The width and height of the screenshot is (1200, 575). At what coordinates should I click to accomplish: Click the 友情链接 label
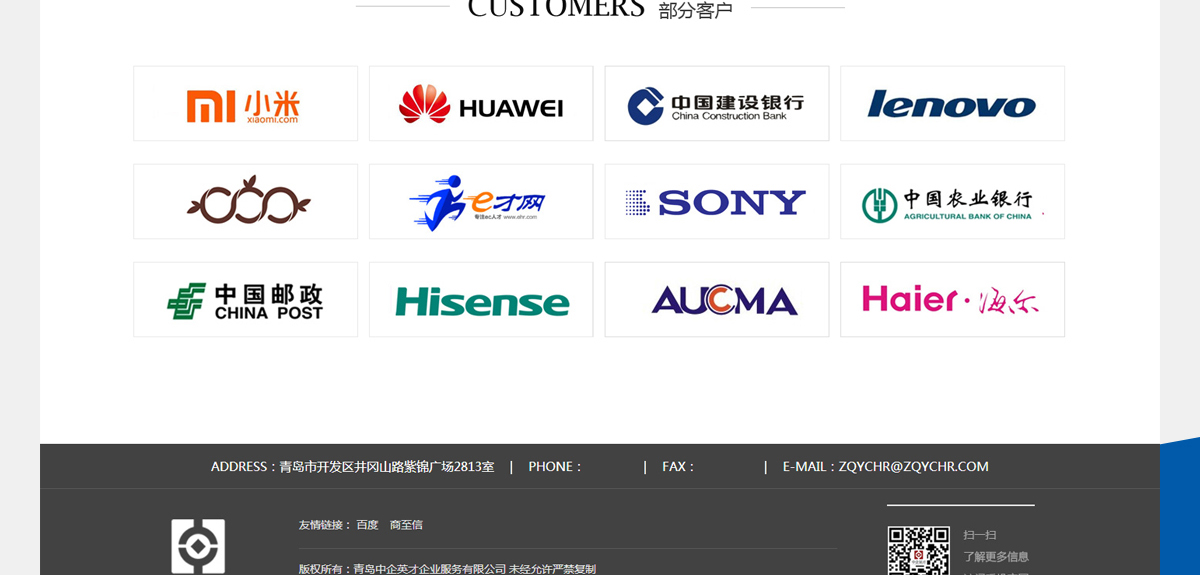(x=325, y=525)
